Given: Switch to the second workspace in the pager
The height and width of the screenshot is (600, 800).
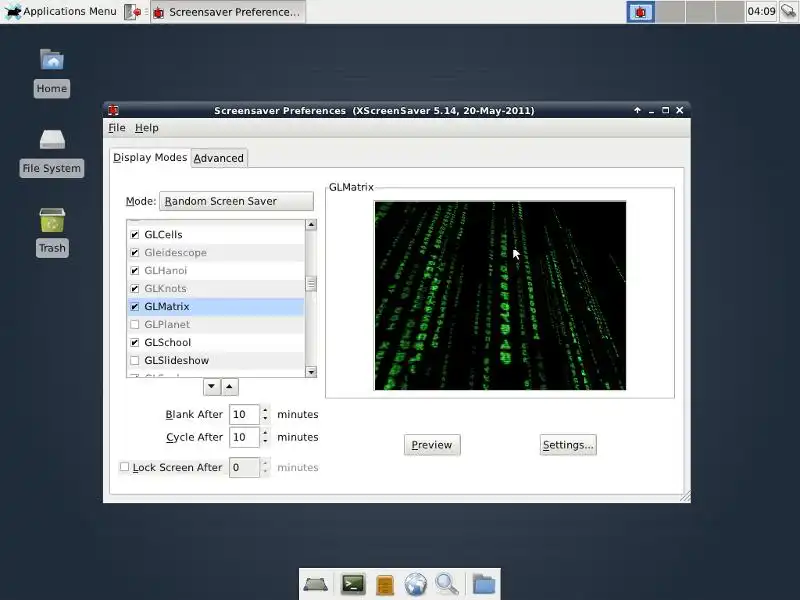Looking at the screenshot, I should 670,12.
